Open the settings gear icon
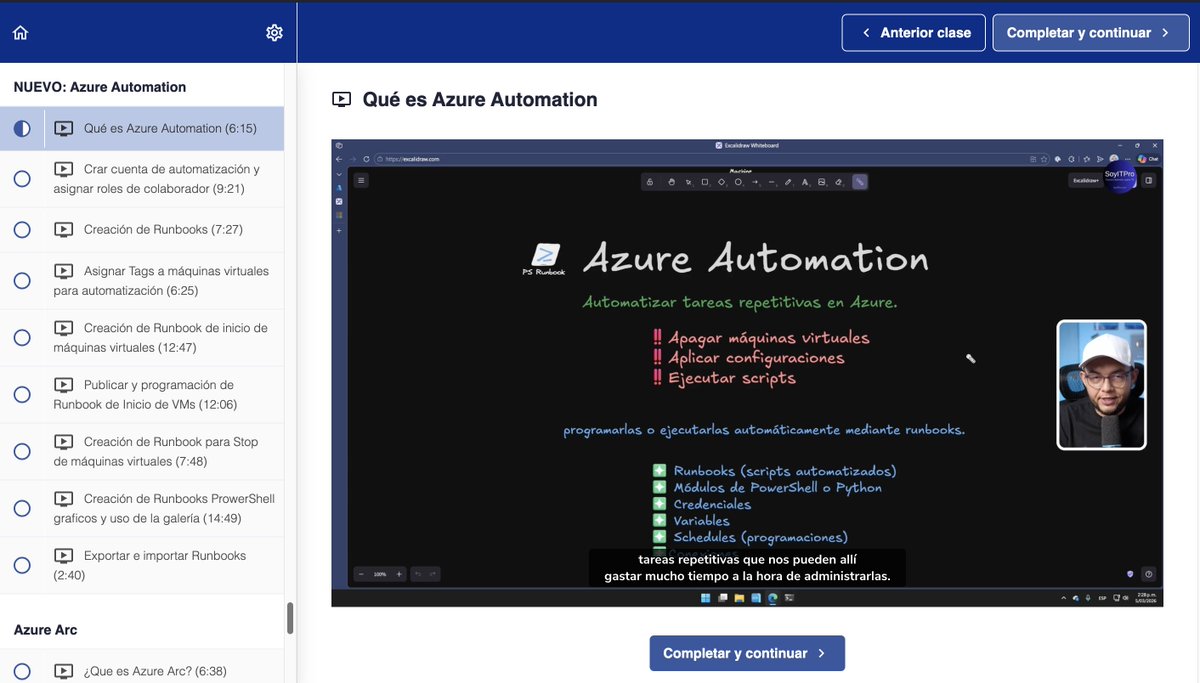The height and width of the screenshot is (683, 1200). point(274,33)
